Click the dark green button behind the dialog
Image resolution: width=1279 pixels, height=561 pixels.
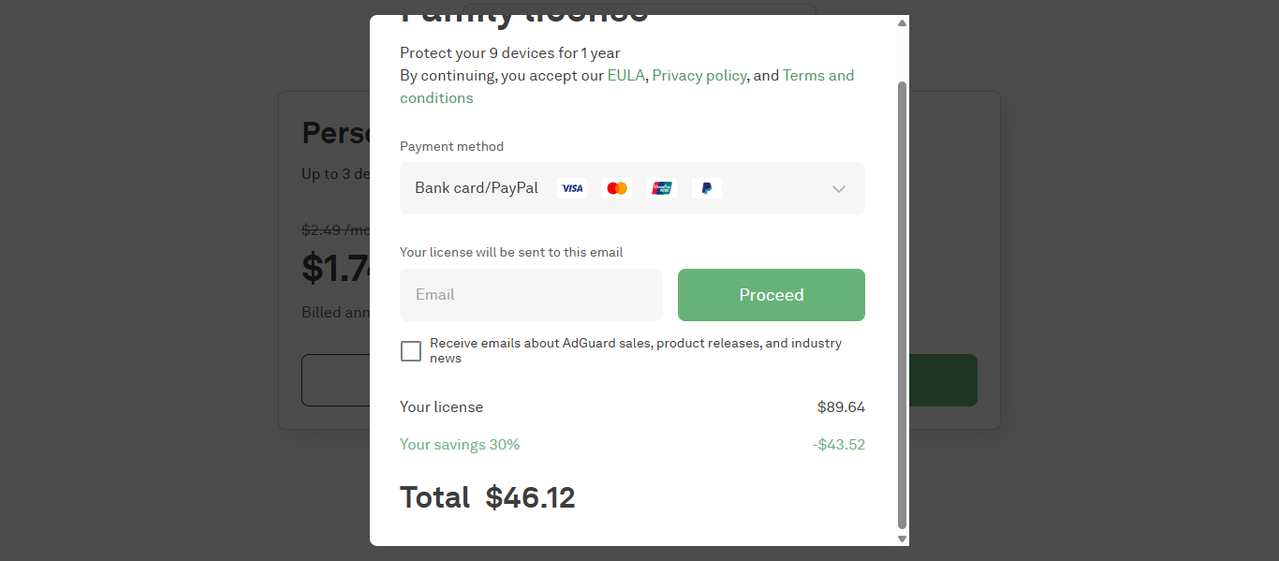[x=943, y=380]
